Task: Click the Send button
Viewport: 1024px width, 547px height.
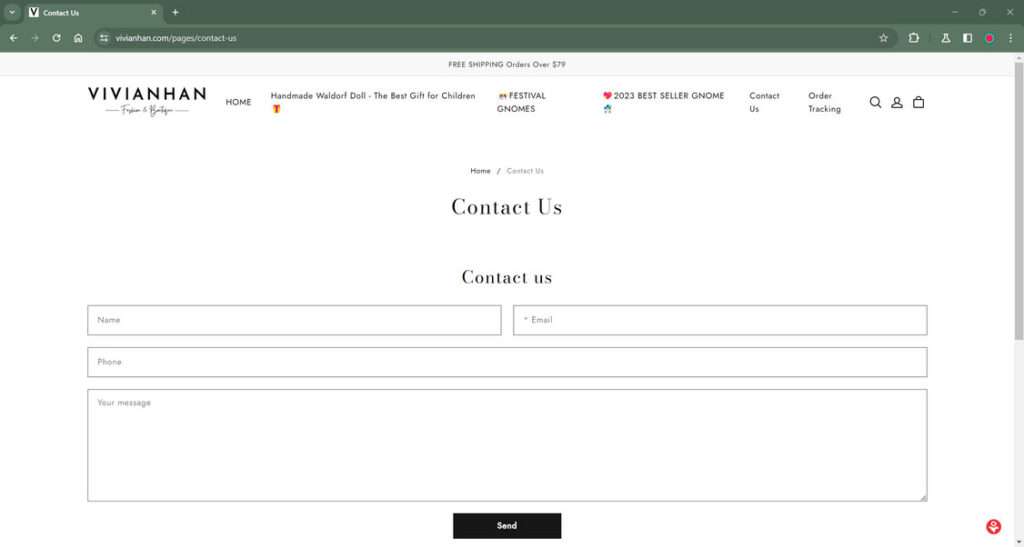Action: tap(507, 525)
